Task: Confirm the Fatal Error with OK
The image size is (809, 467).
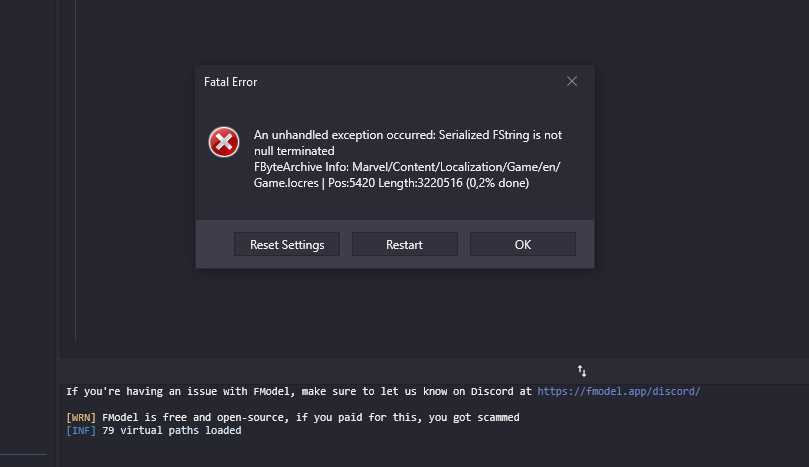Action: tap(523, 244)
